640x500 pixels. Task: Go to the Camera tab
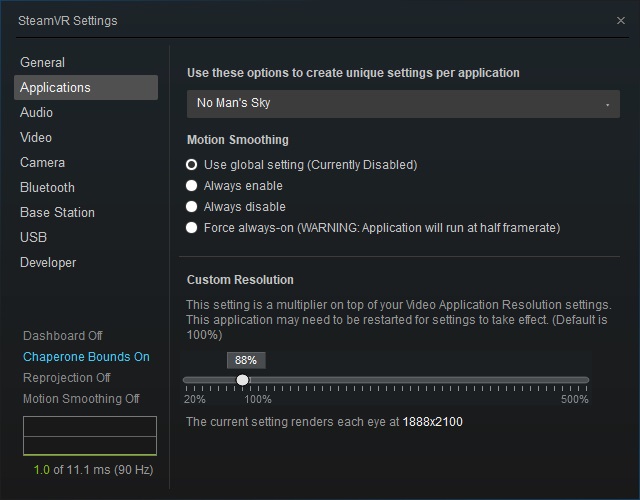(43, 162)
